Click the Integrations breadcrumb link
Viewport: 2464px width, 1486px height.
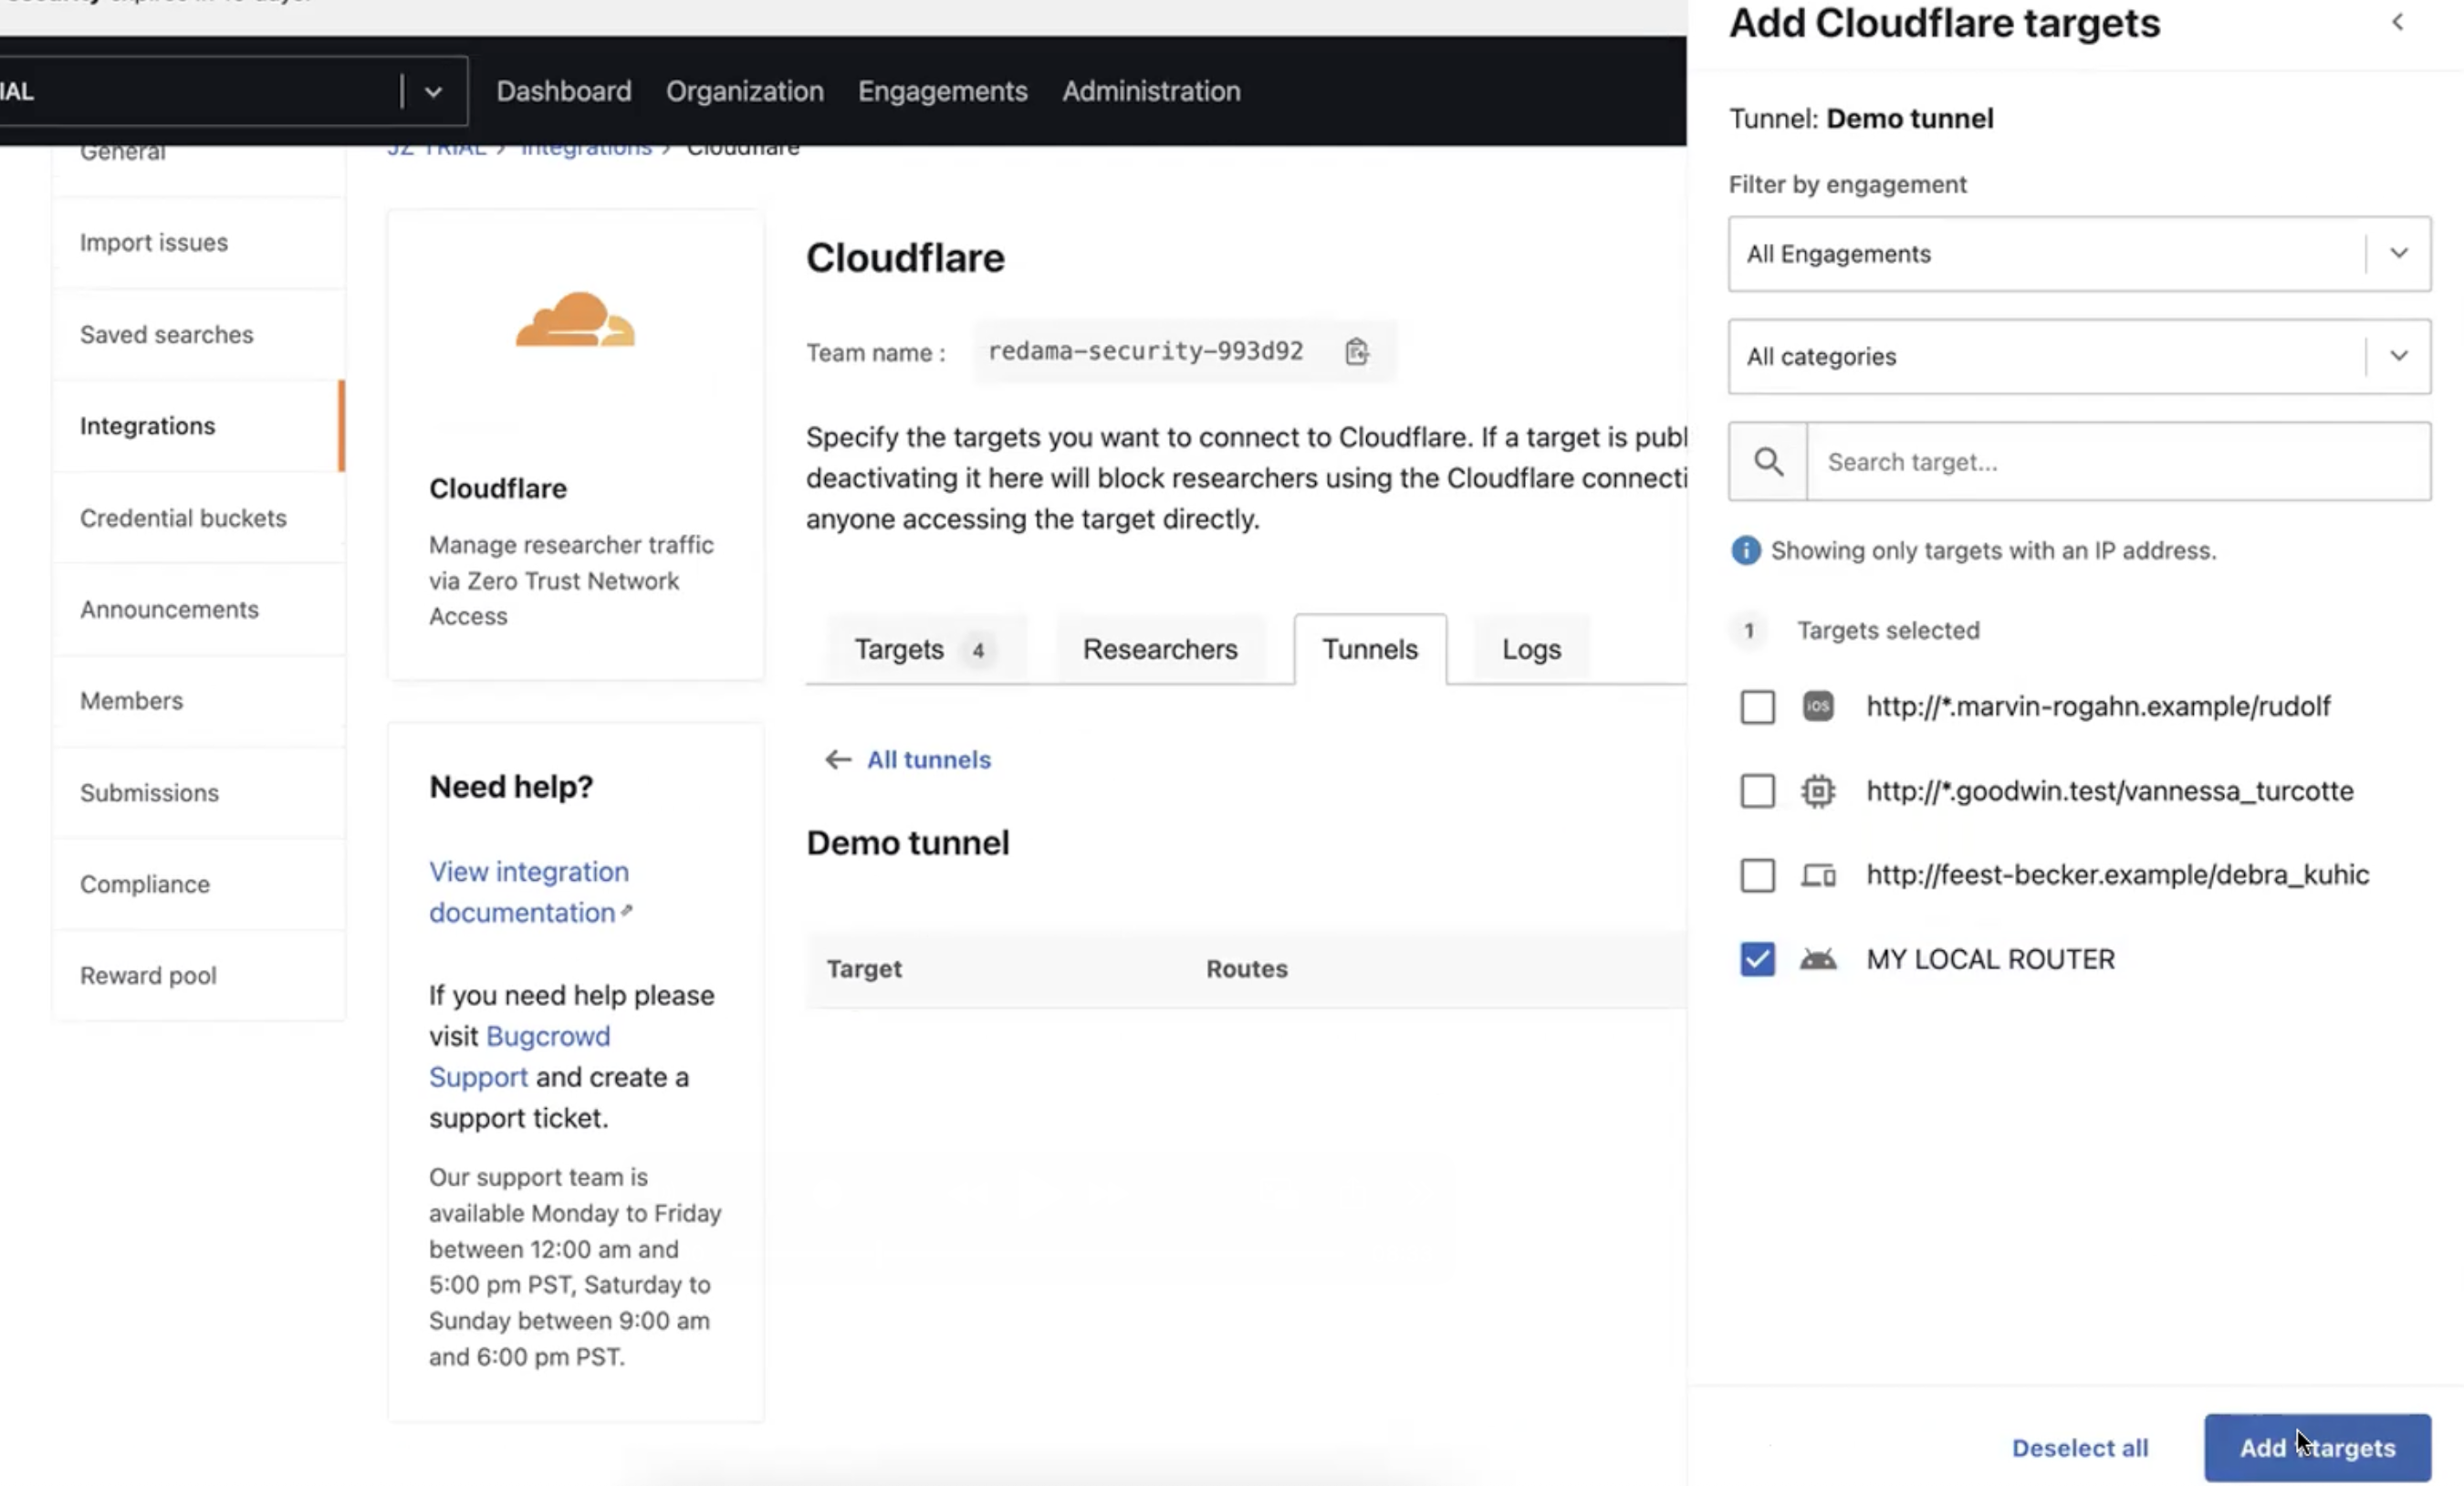click(586, 148)
